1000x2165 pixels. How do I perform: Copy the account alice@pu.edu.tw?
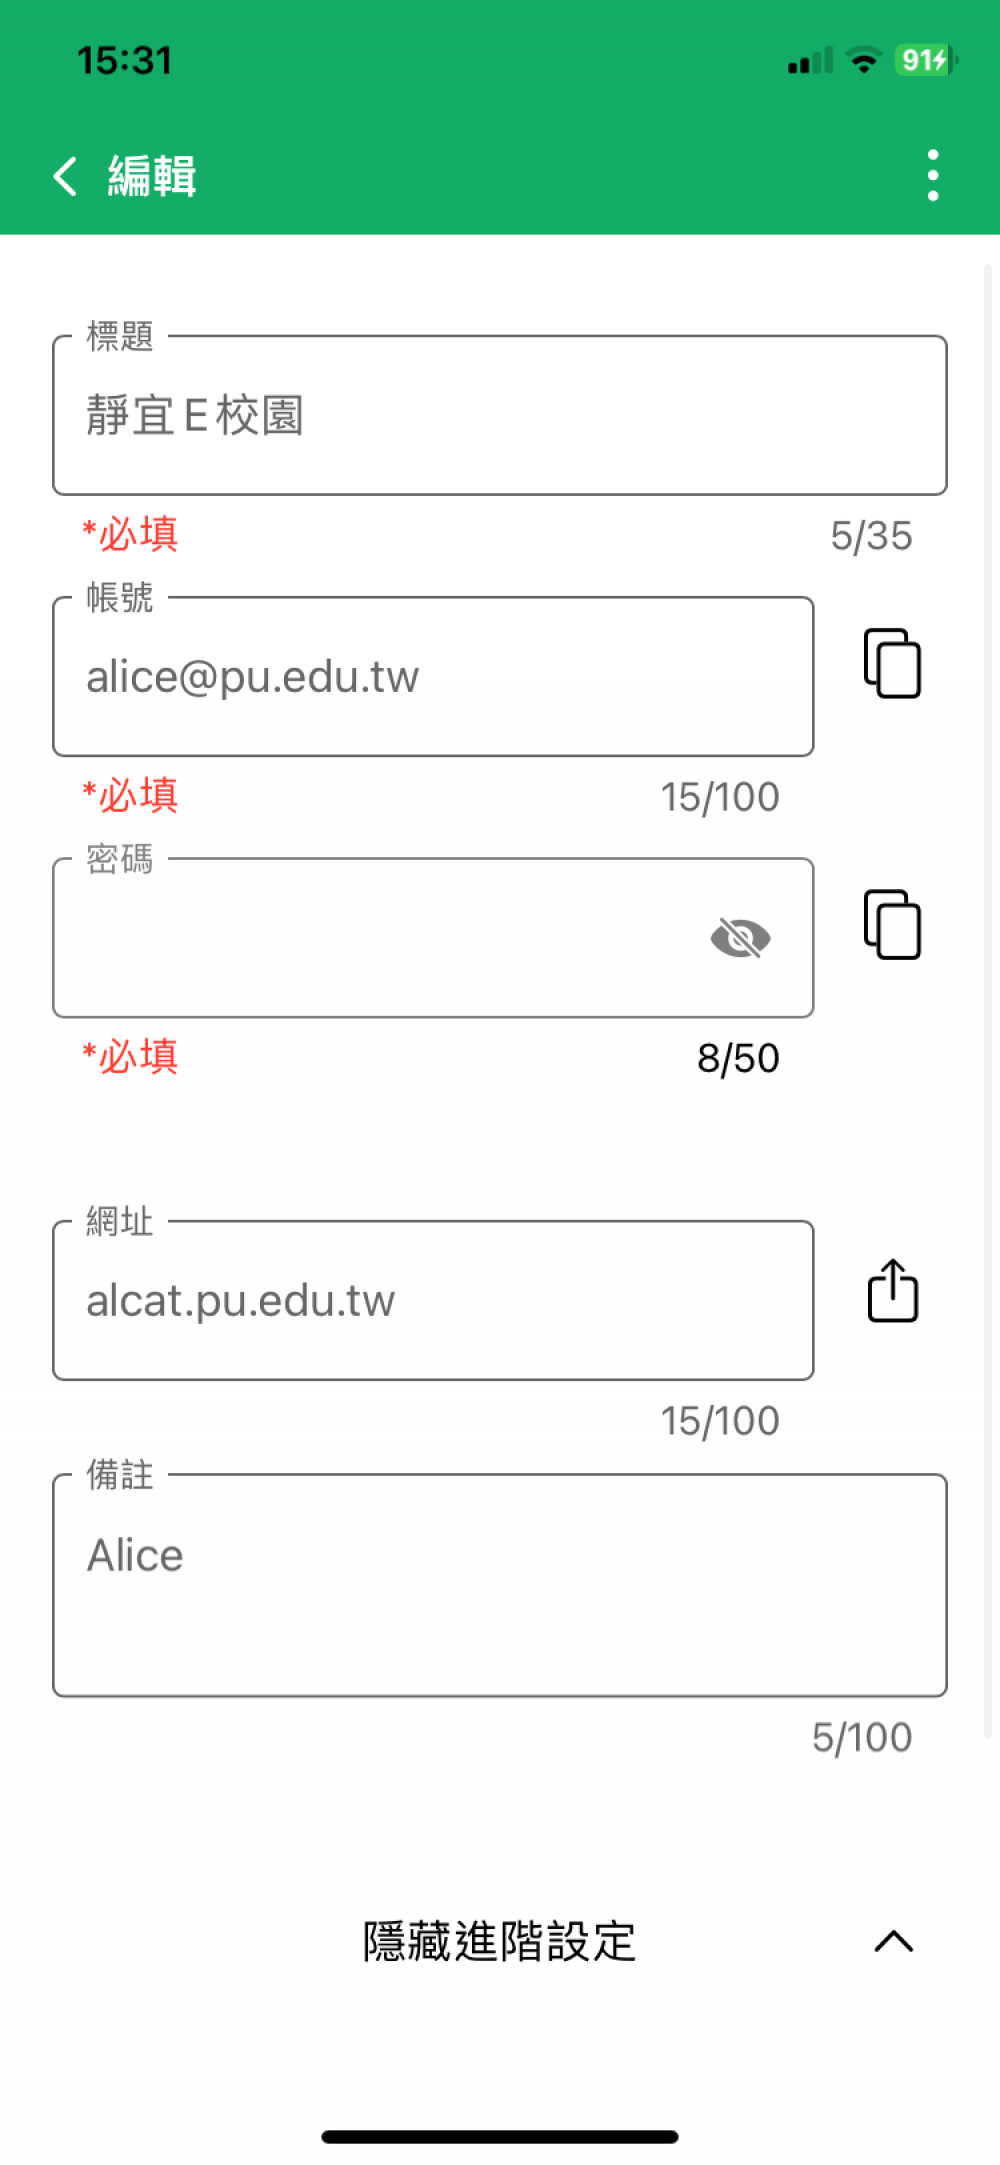point(892,664)
